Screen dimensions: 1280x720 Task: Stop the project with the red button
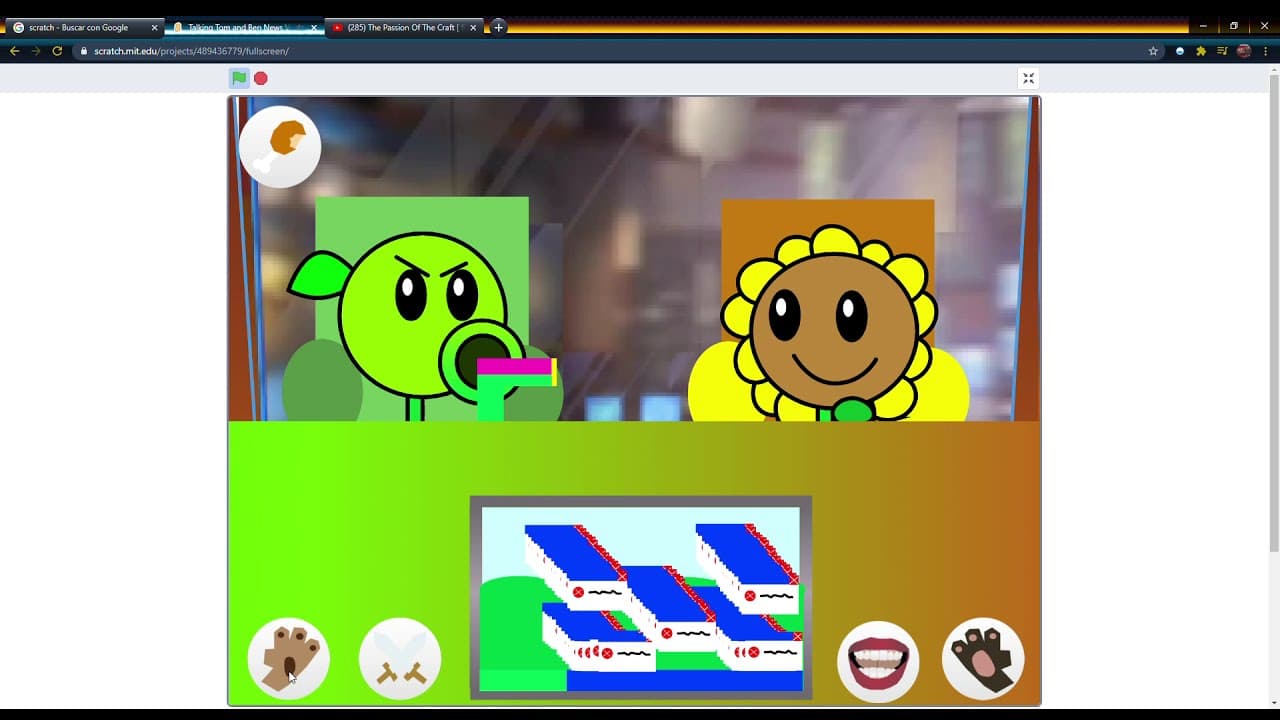(261, 78)
